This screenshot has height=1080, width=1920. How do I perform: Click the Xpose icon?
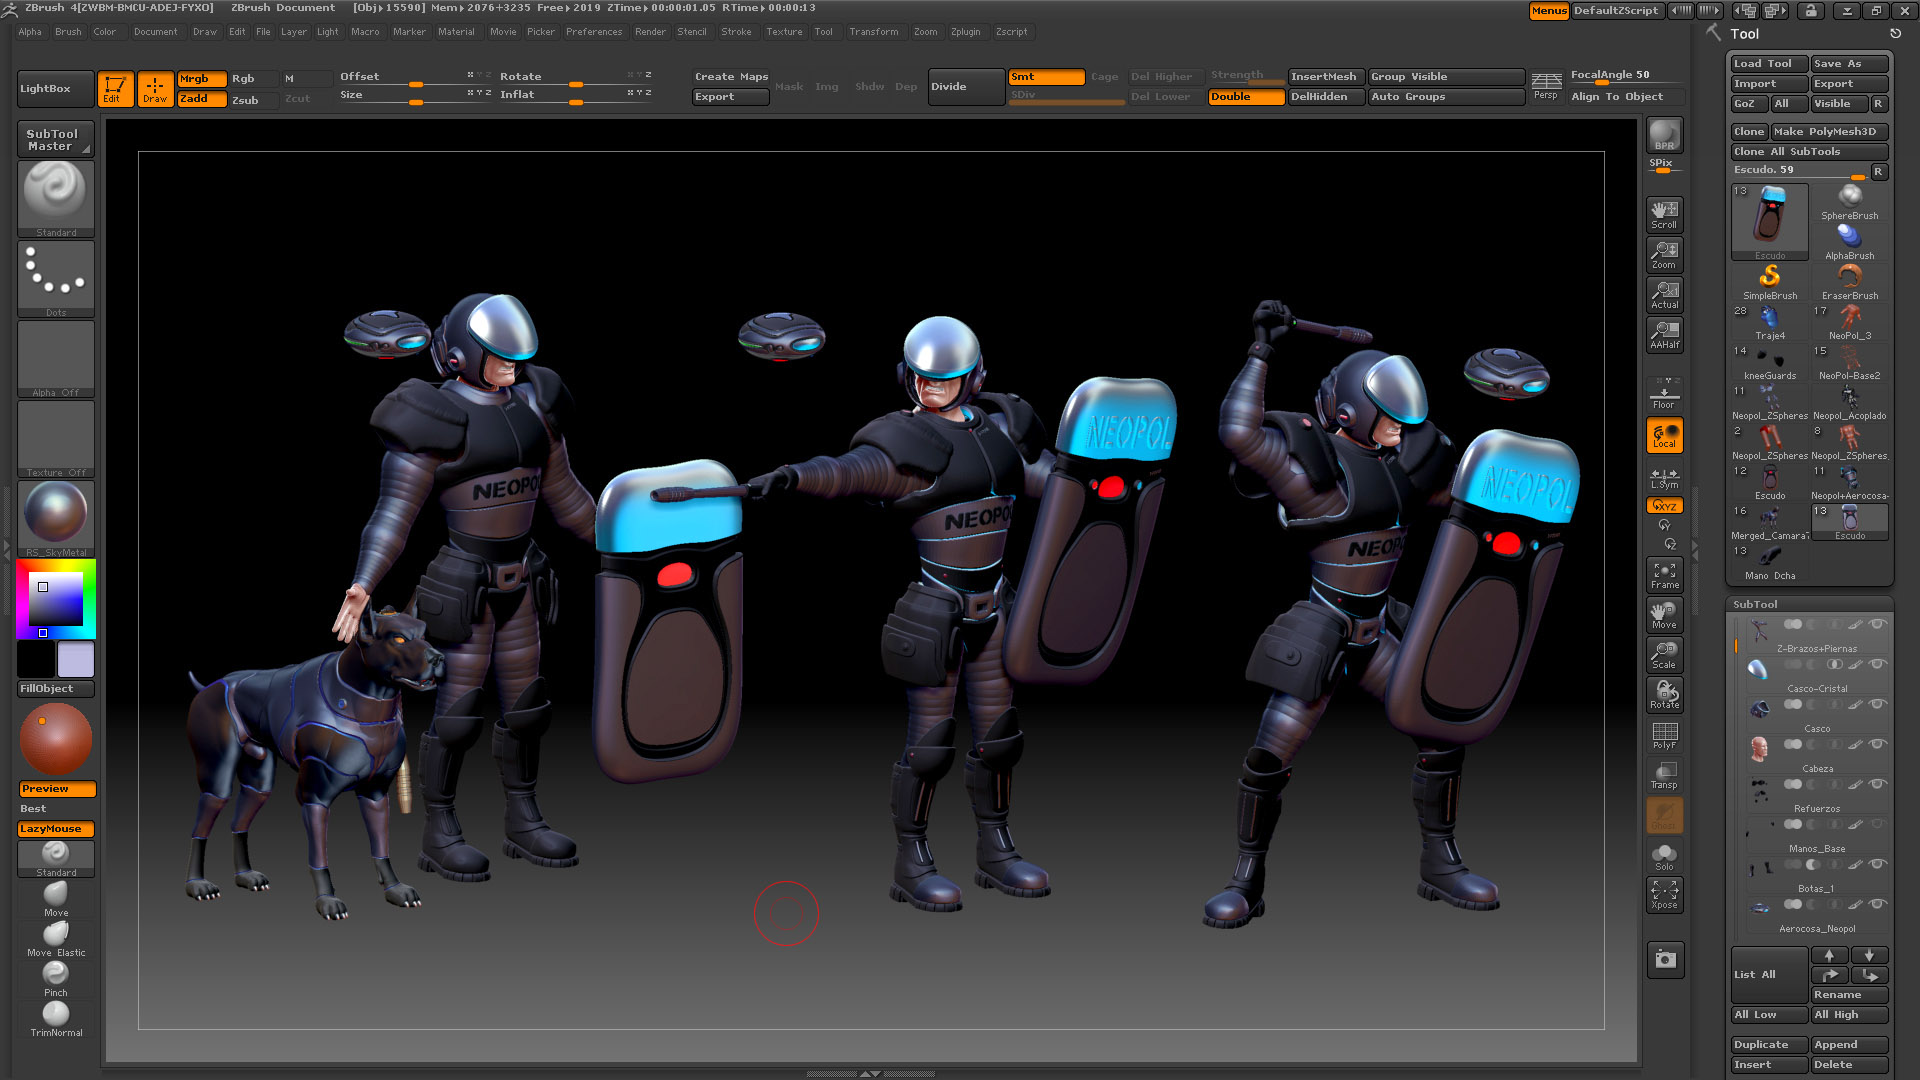pyautogui.click(x=1664, y=894)
